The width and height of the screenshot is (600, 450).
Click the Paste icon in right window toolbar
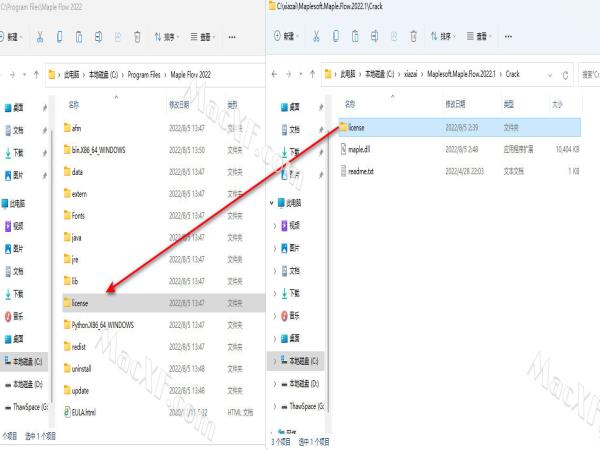355,36
